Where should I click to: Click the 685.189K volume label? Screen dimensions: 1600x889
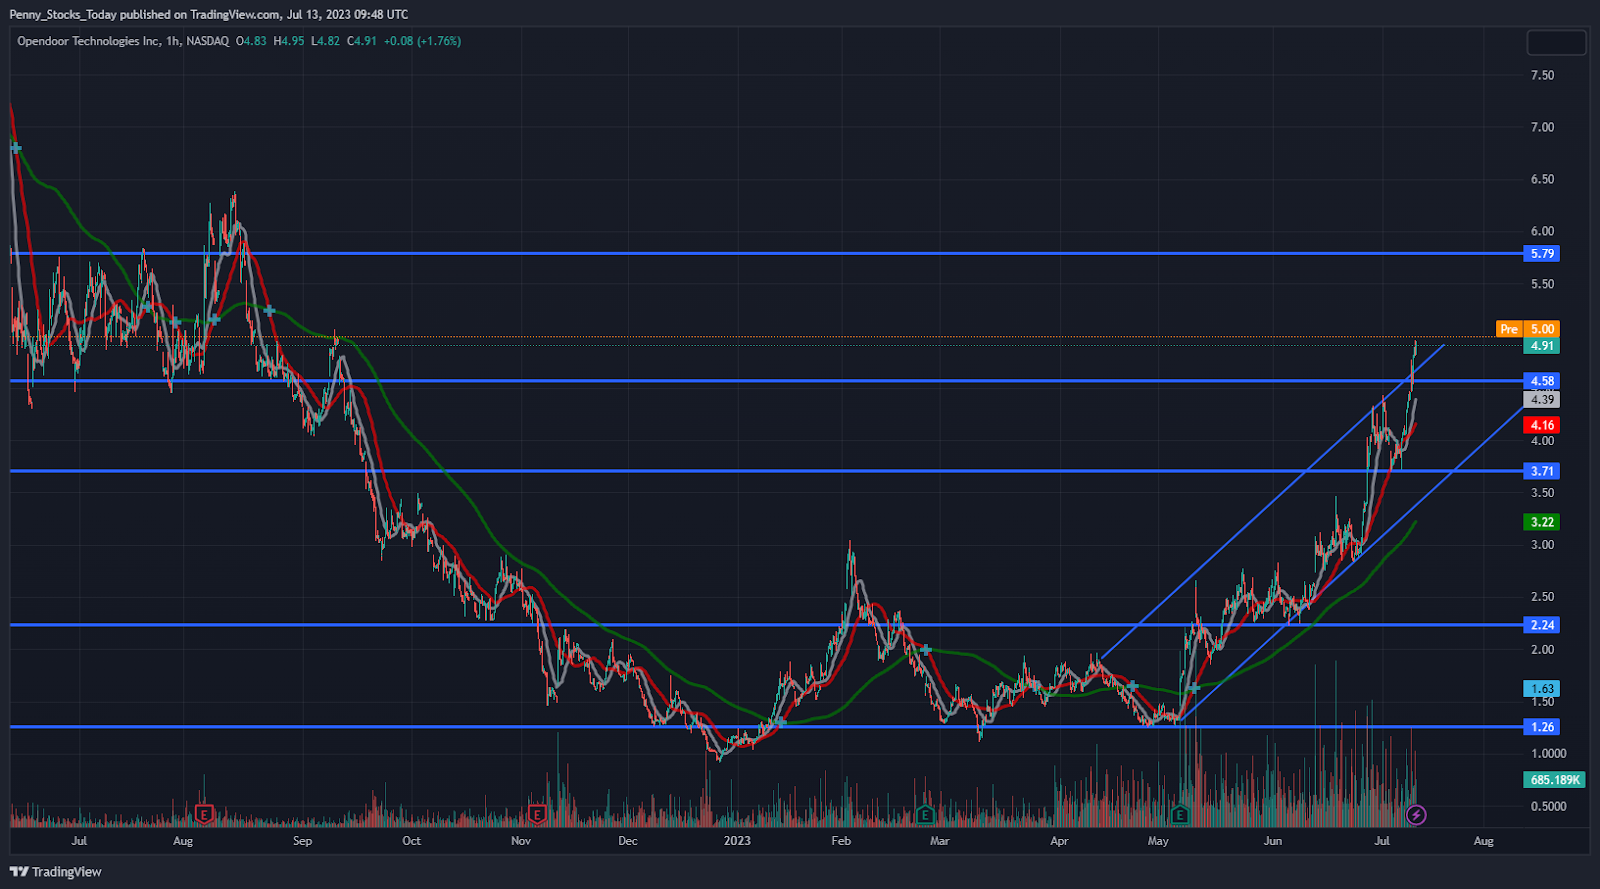[x=1555, y=780]
